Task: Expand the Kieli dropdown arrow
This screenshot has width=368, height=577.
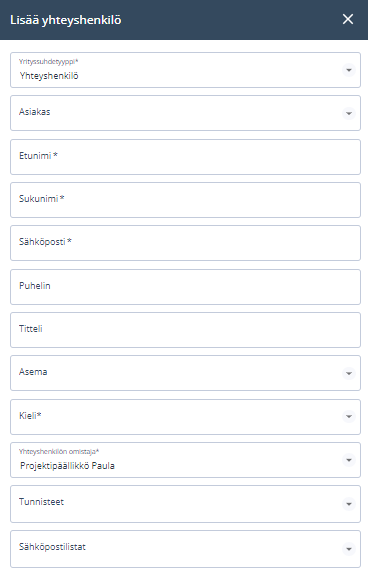Action: [349, 416]
